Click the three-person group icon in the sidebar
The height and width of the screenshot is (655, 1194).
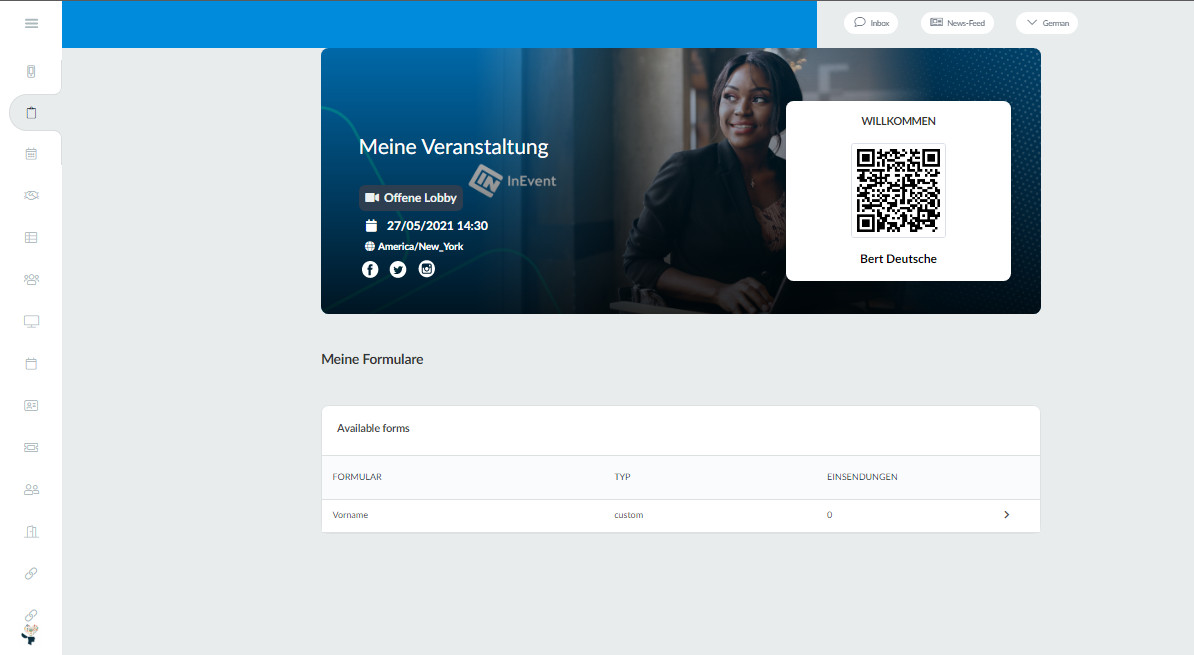[x=31, y=280]
